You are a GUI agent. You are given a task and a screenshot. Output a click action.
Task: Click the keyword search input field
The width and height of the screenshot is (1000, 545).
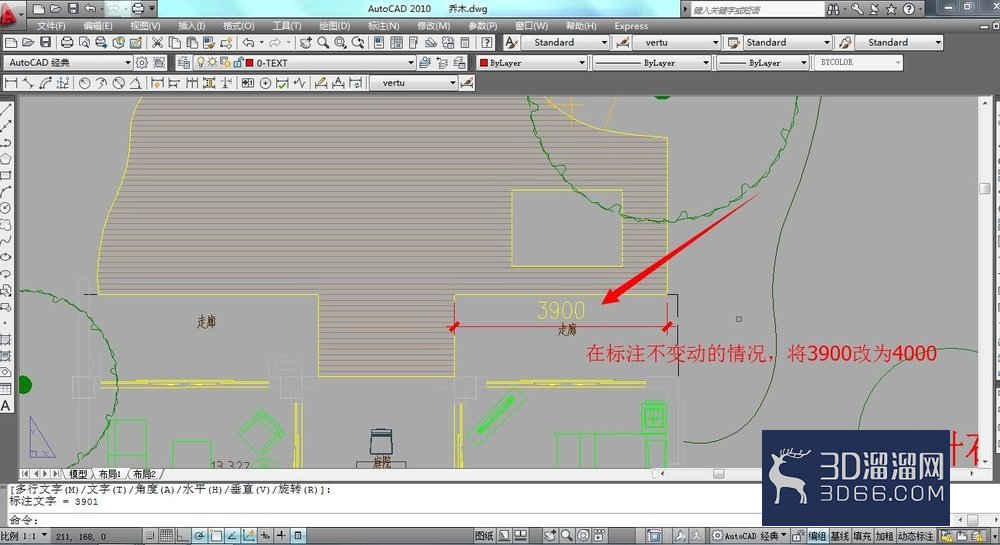758,10
